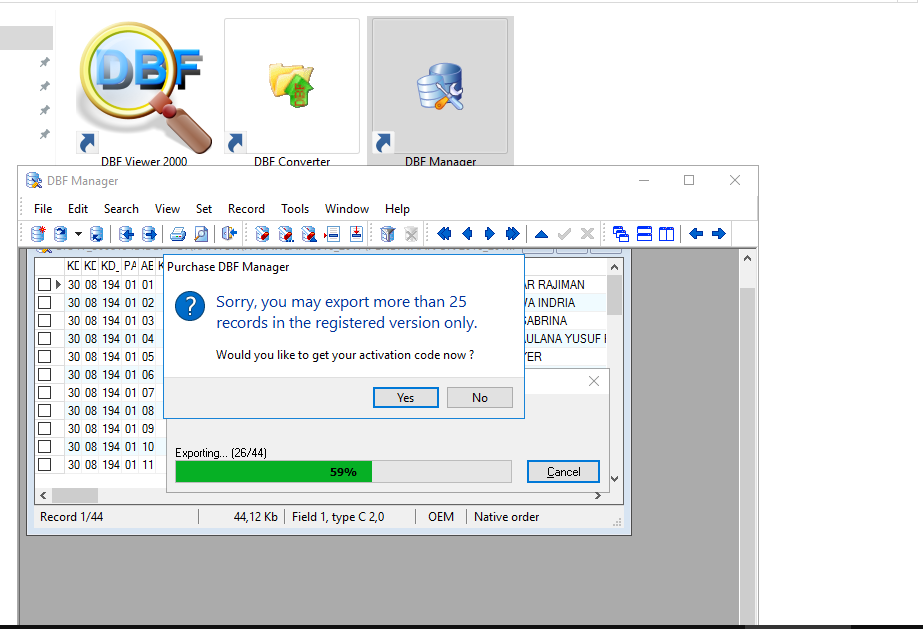The image size is (923, 629).
Task: Open print preview from toolbar
Action: tap(201, 234)
